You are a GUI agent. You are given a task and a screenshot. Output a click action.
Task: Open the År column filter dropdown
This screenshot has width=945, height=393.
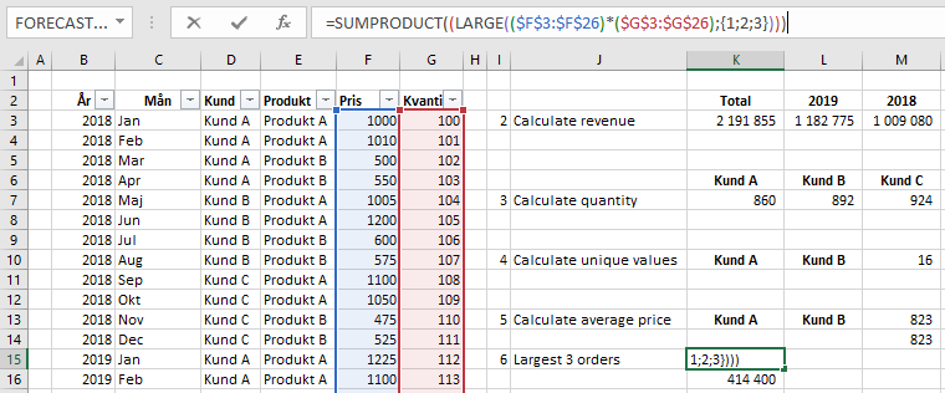click(x=105, y=100)
